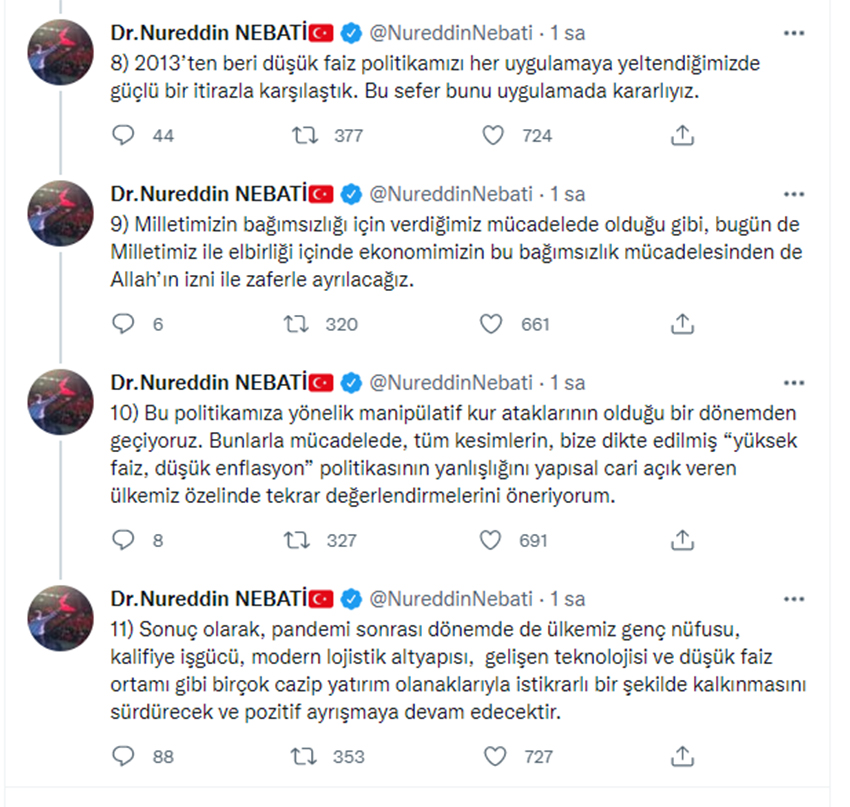Screen dimensions: 850x807
Task: Open more options for tweet 8
Action: point(794,34)
